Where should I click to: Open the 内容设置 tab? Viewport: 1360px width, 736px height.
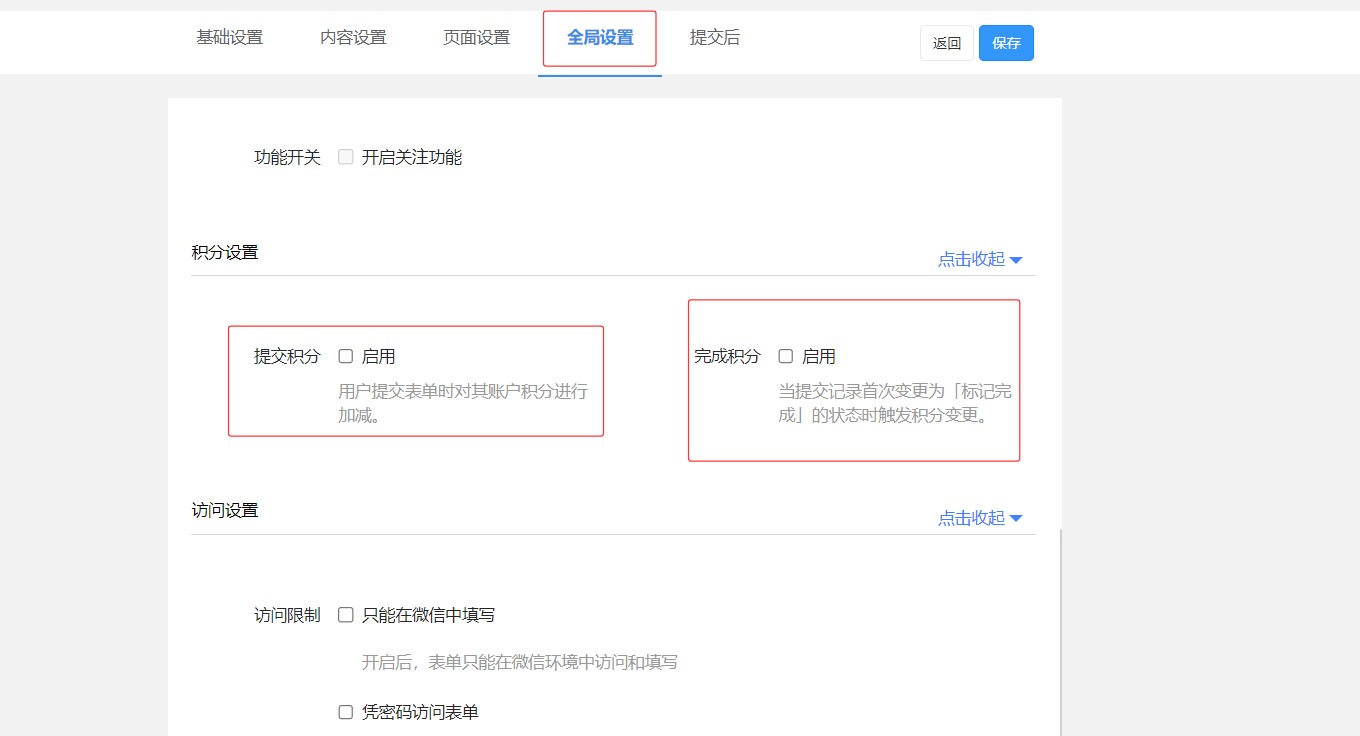(353, 38)
